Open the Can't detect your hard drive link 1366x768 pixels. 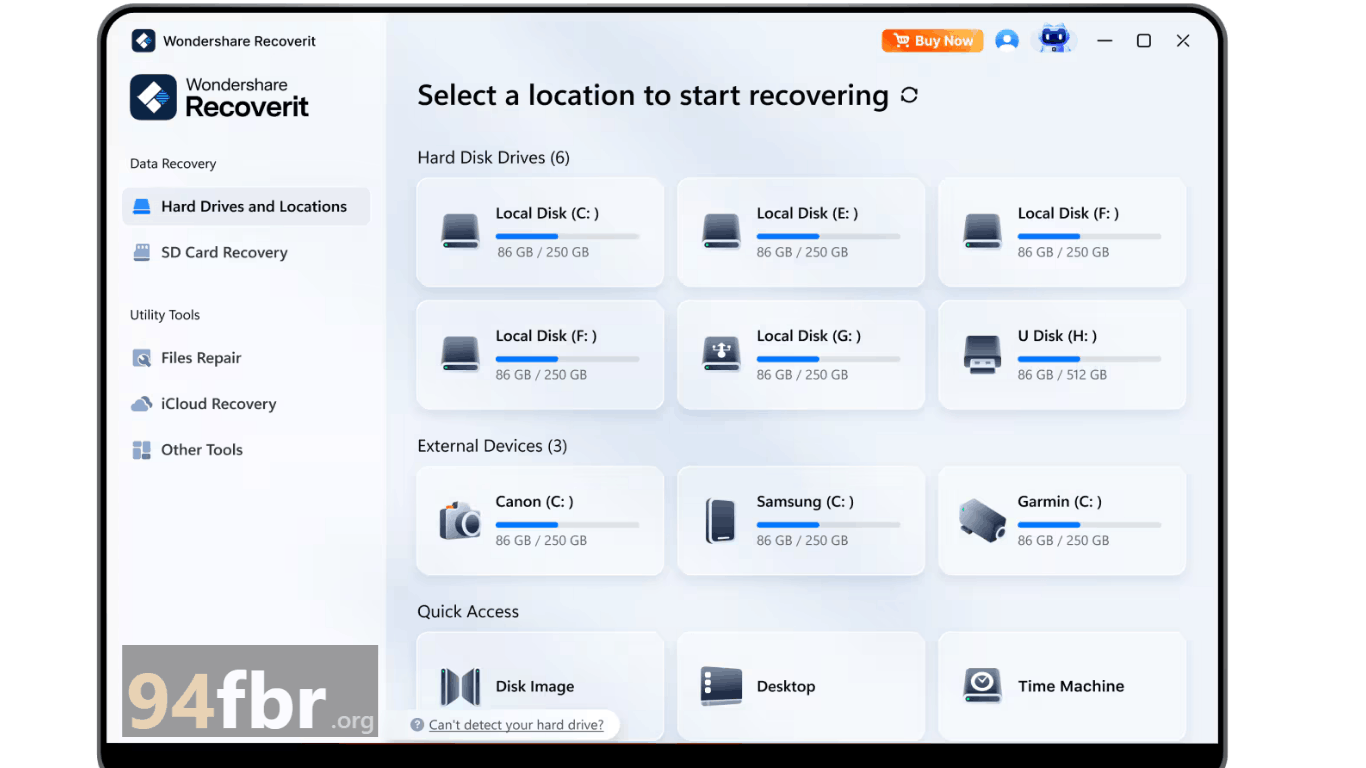(x=516, y=725)
